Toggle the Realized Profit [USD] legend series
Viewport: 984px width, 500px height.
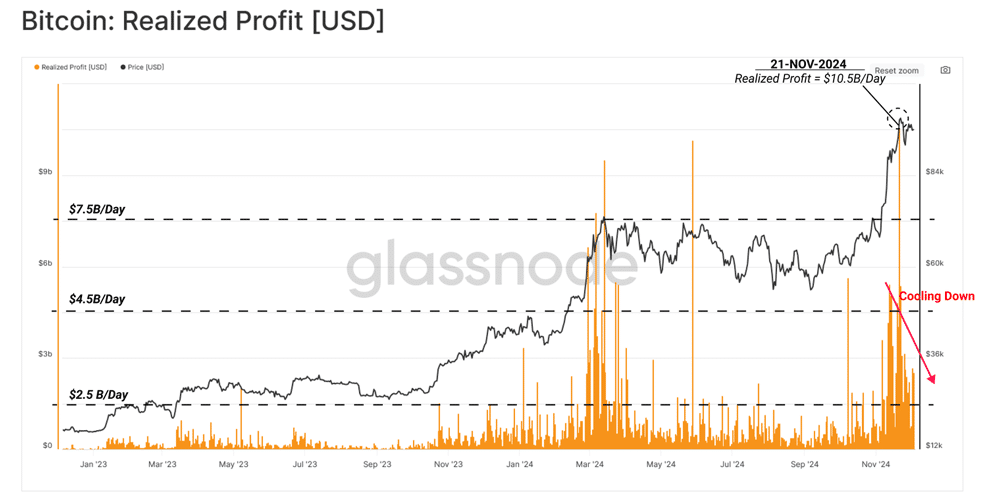coord(70,67)
